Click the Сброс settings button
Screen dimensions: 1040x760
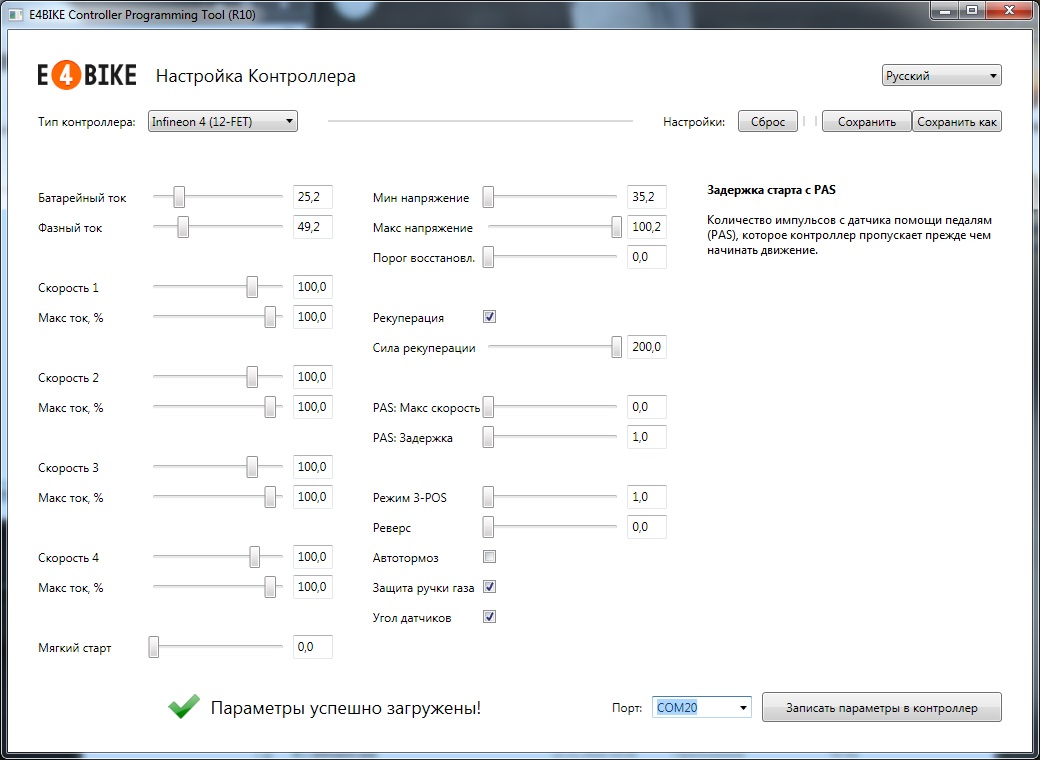click(x=768, y=121)
